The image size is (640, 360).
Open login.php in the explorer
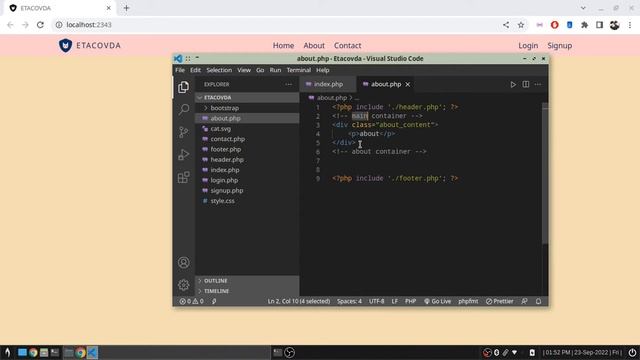coord(247,180)
